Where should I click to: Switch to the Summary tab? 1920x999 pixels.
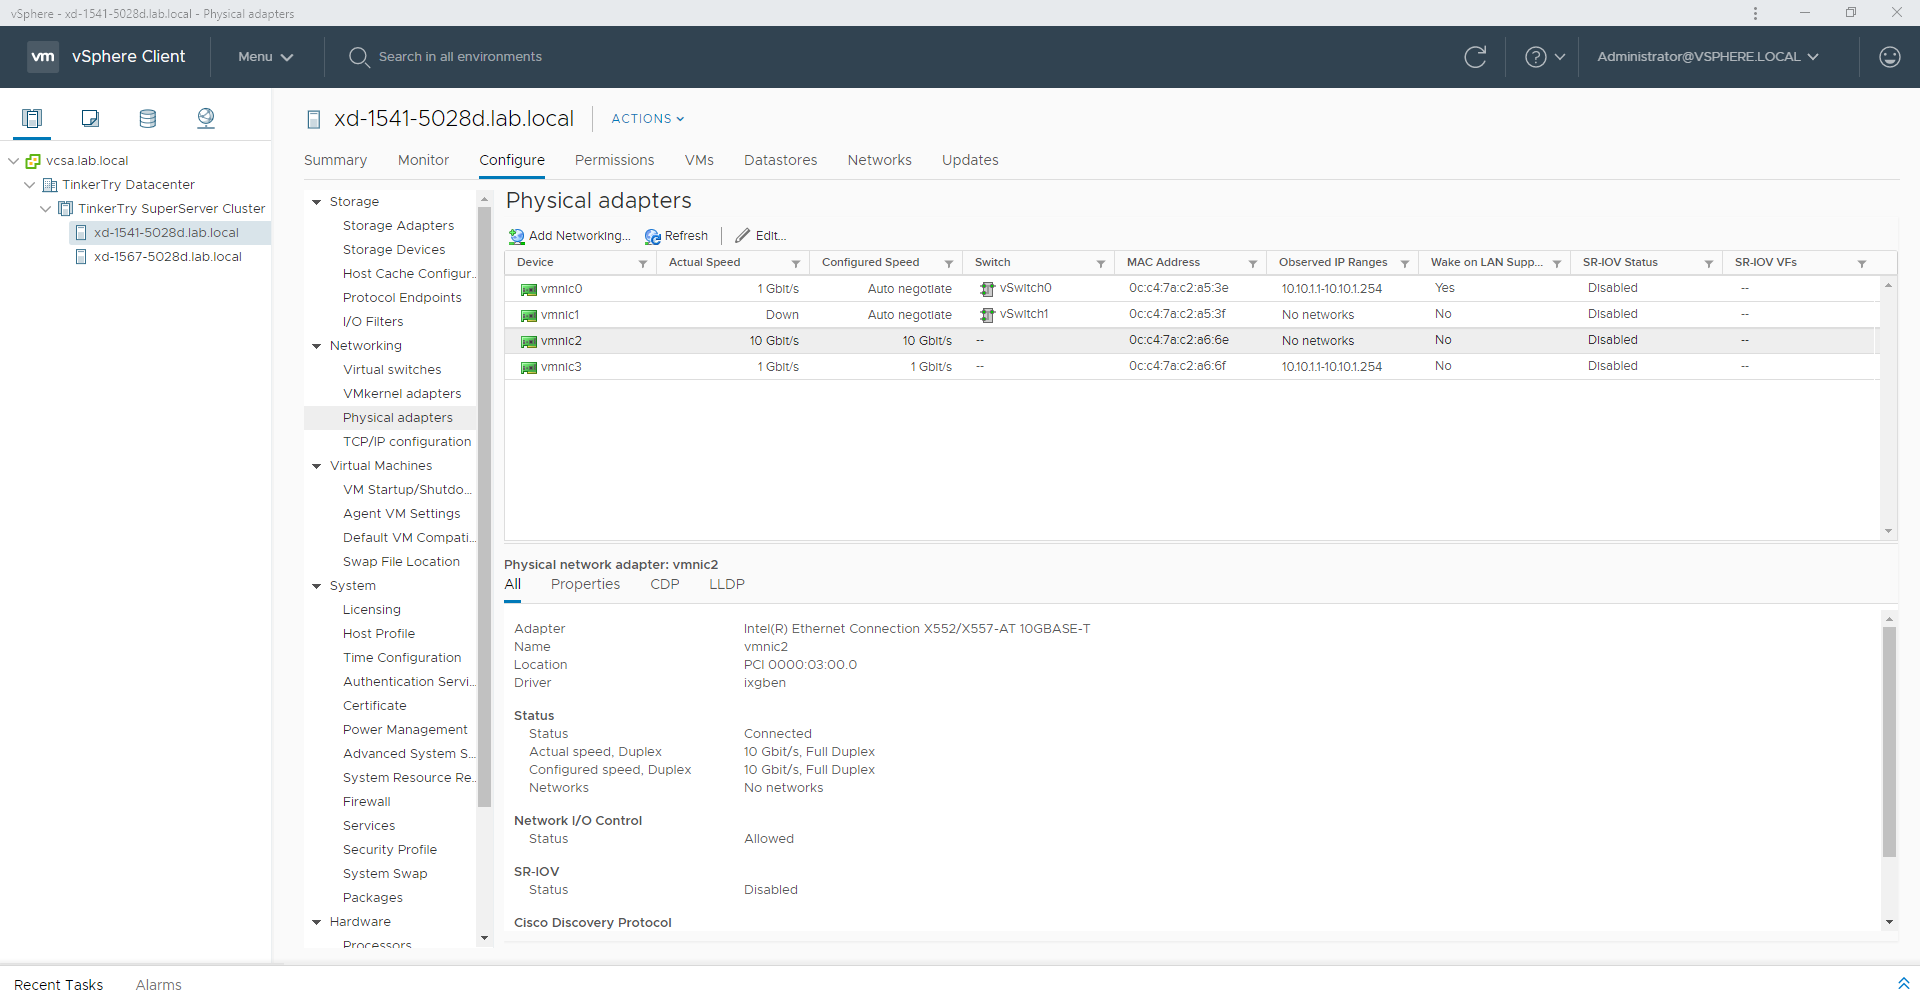point(335,160)
